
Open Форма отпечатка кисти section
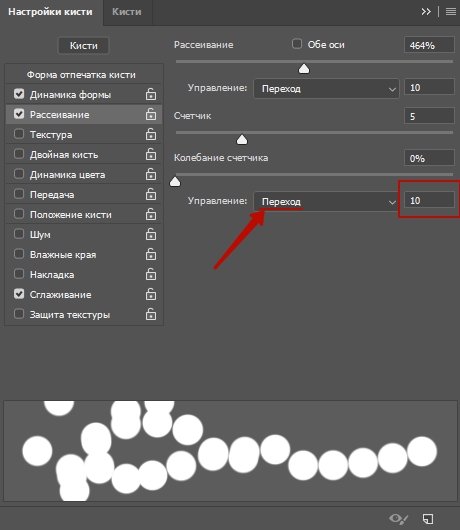[81, 75]
